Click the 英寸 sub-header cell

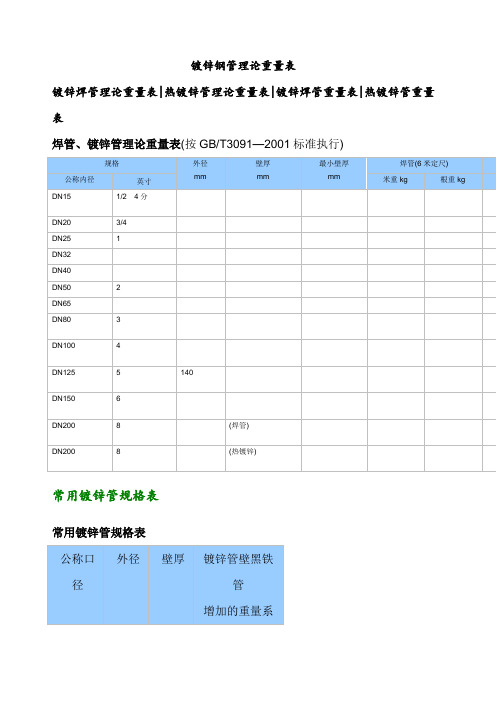point(144,181)
